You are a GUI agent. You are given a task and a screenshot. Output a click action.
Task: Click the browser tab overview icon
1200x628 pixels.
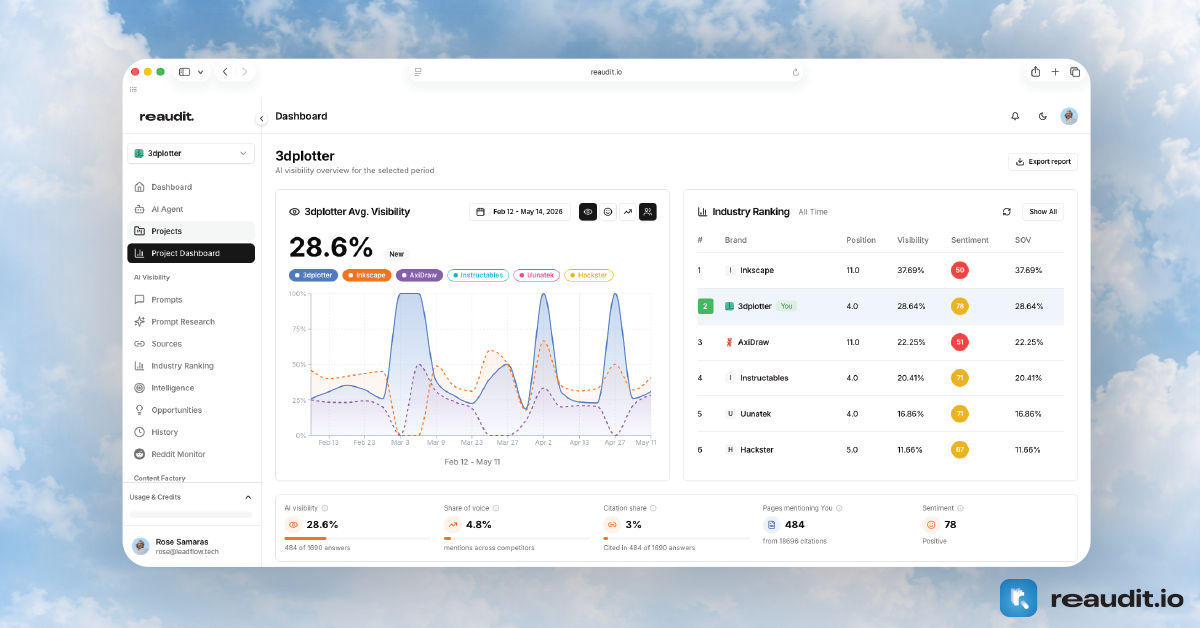pyautogui.click(x=1075, y=72)
